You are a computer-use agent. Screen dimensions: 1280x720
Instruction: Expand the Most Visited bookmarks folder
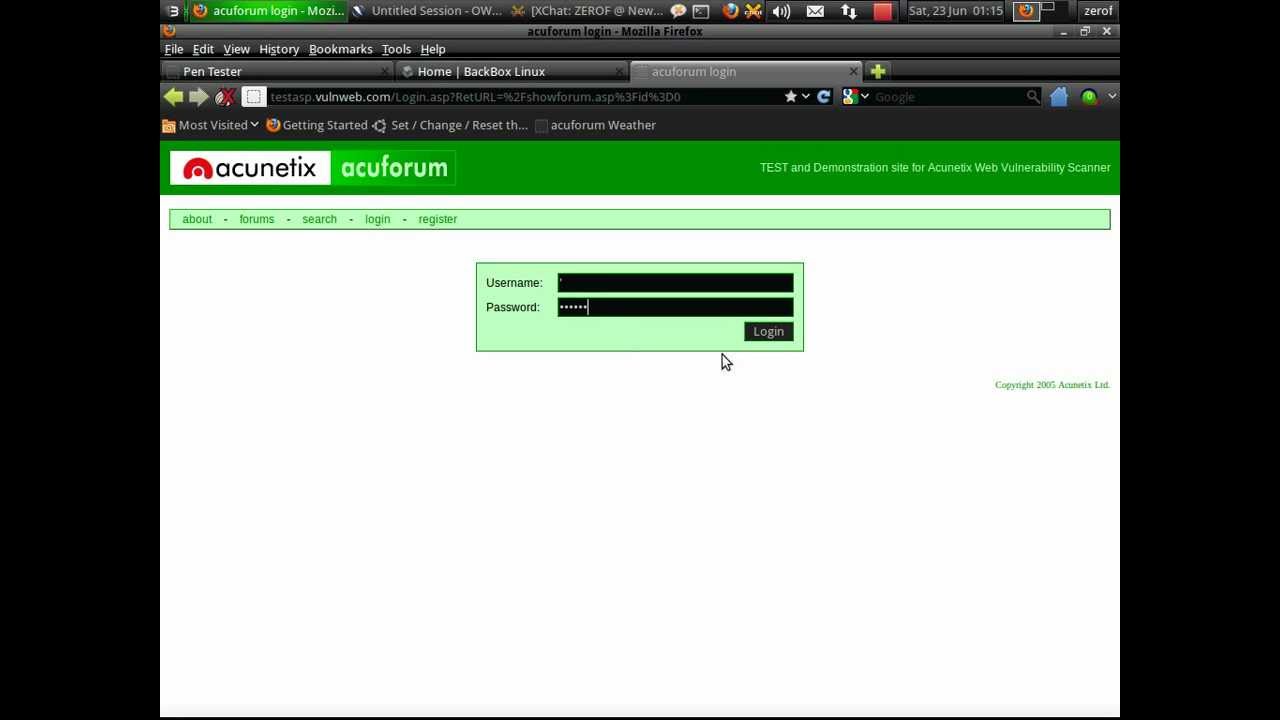[211, 125]
